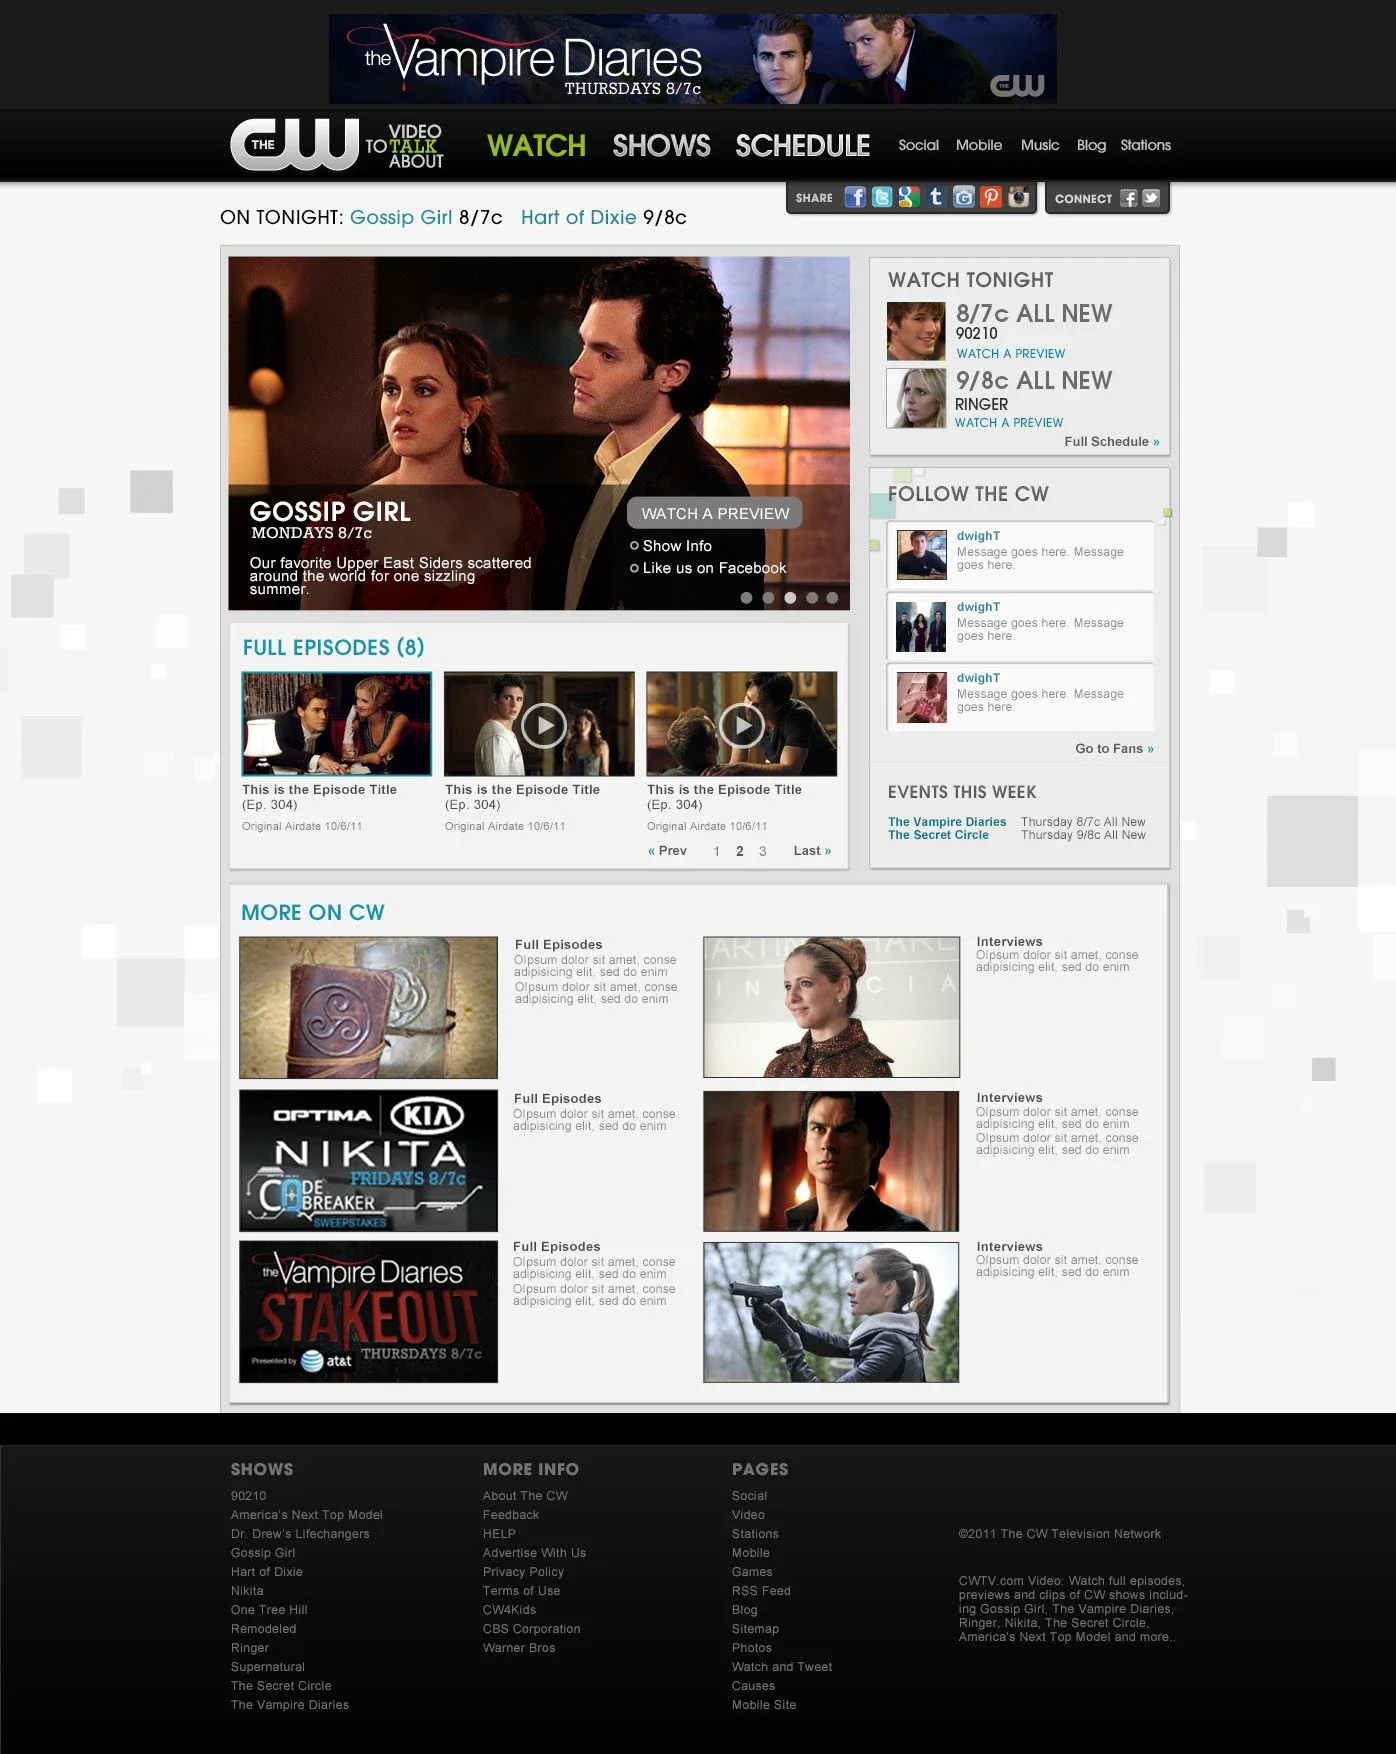Click the WATCH A PREVIEW button

point(715,513)
